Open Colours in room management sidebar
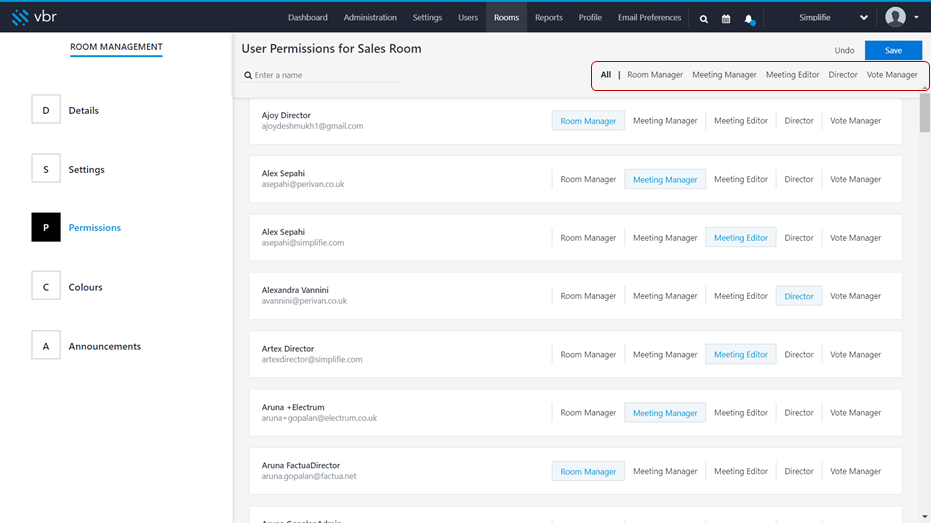Viewport: 931px width, 523px height. [86, 287]
